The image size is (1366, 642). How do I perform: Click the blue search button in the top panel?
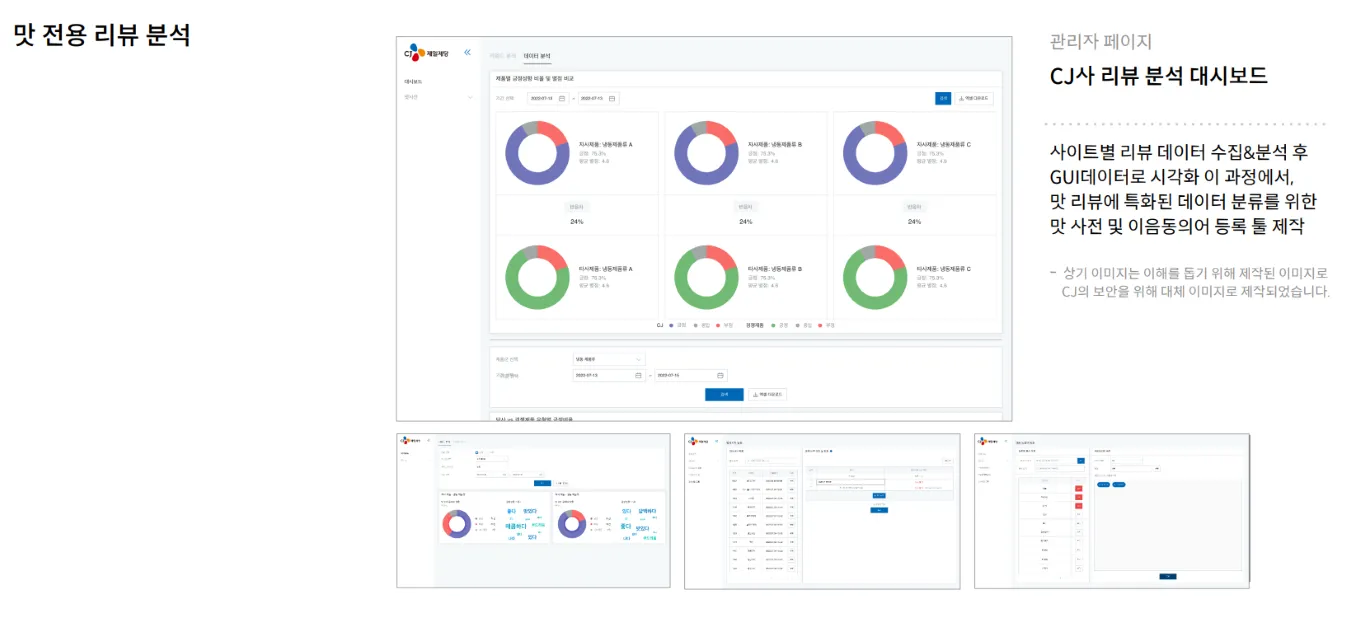[x=943, y=98]
